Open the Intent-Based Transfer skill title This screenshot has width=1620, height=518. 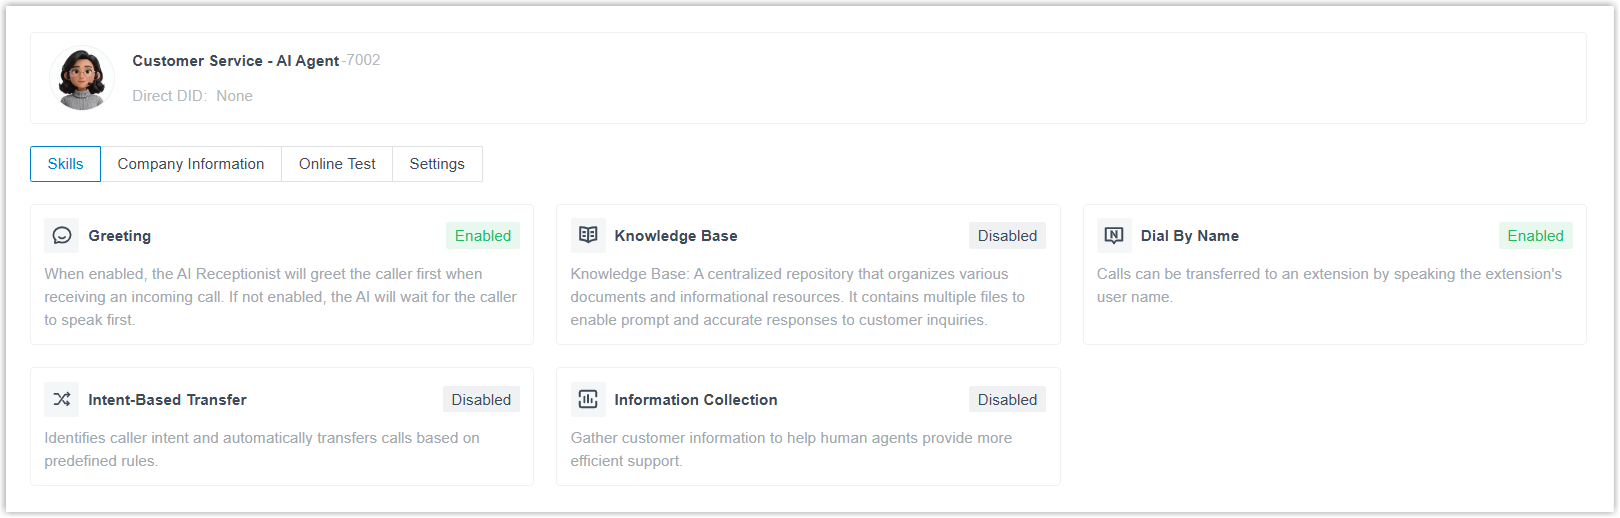(167, 400)
